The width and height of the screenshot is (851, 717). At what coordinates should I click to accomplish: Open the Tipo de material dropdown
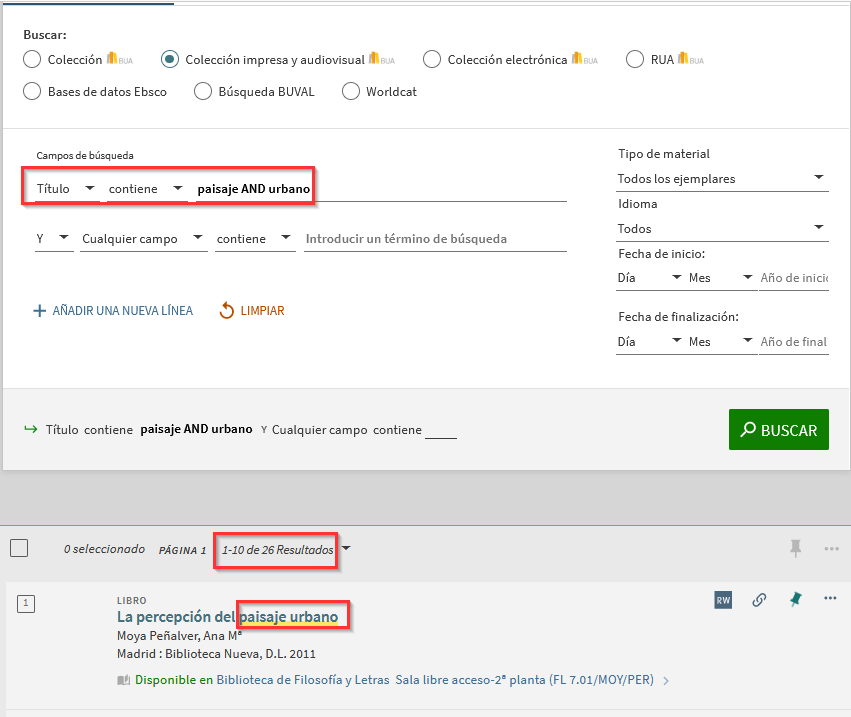[722, 179]
